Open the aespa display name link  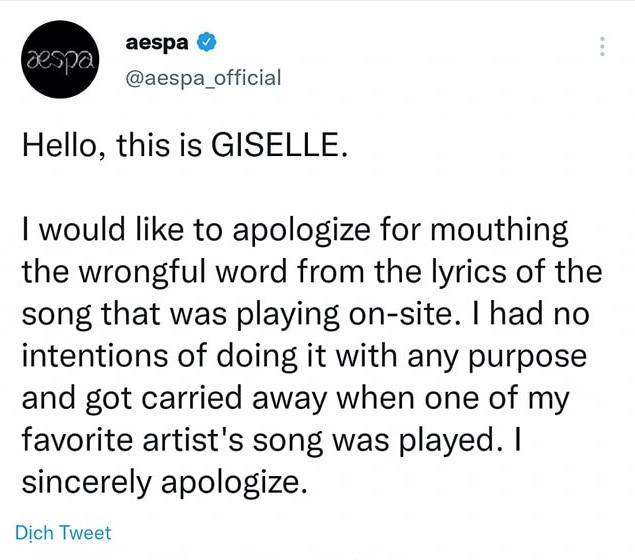158,43
